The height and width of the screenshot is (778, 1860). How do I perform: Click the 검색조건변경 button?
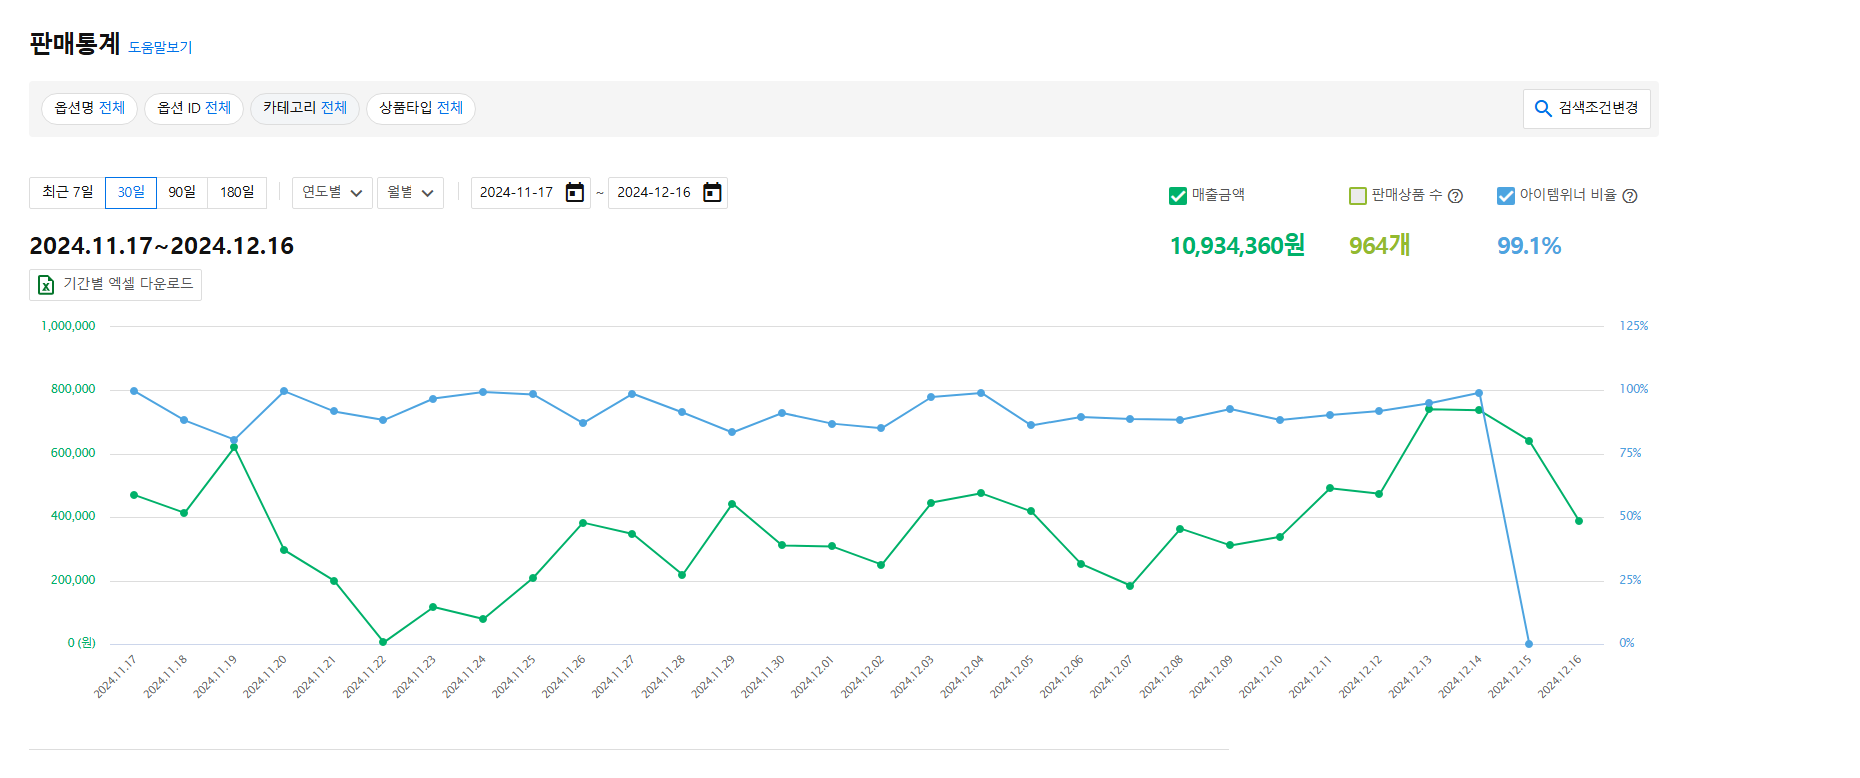pyautogui.click(x=1586, y=108)
